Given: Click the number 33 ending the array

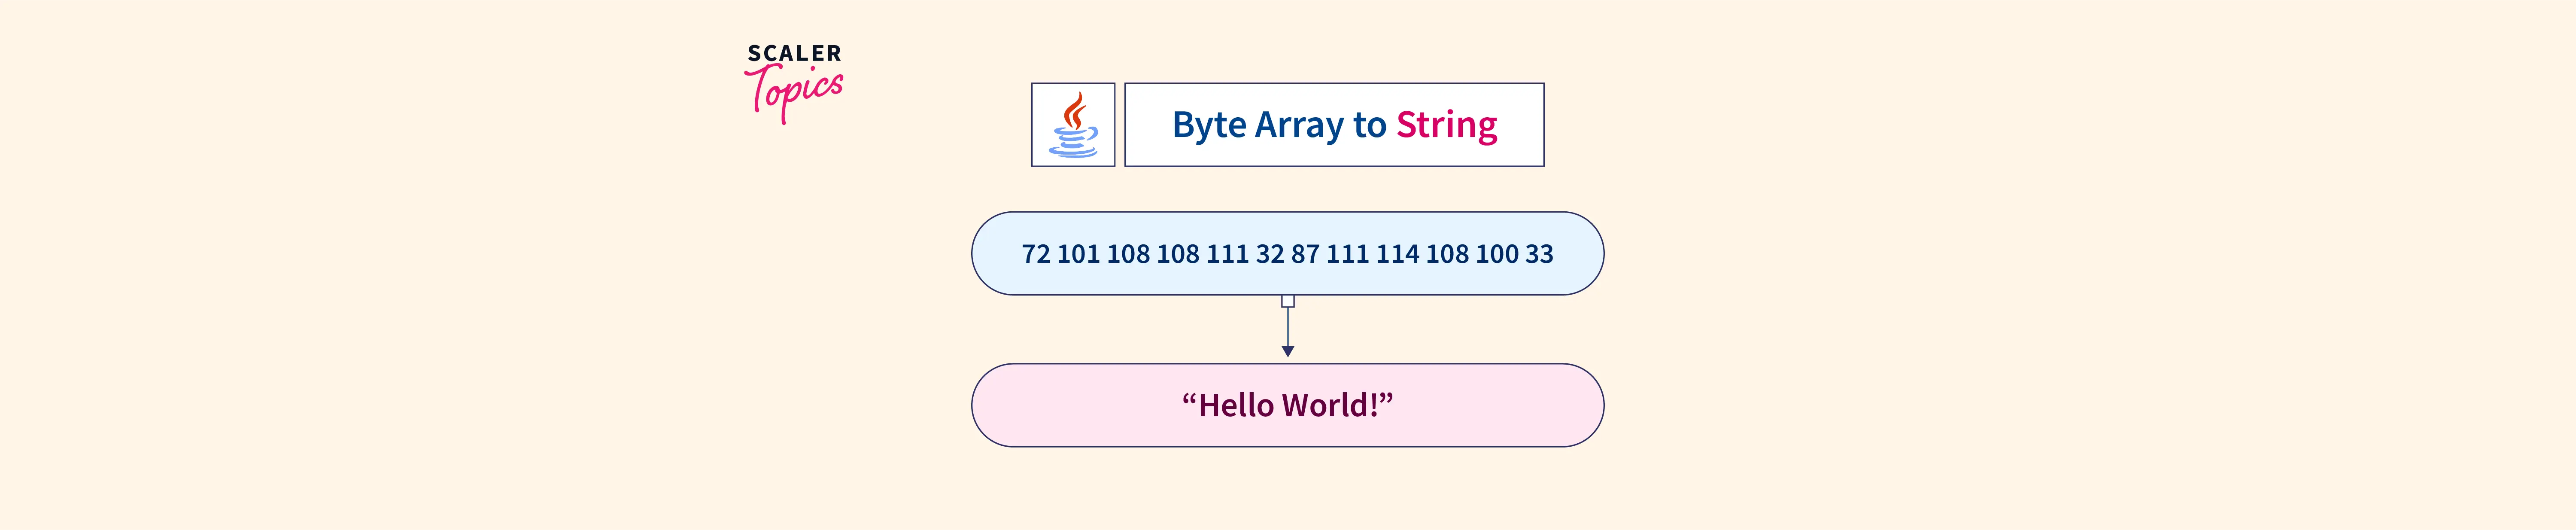Looking at the screenshot, I should (1539, 254).
